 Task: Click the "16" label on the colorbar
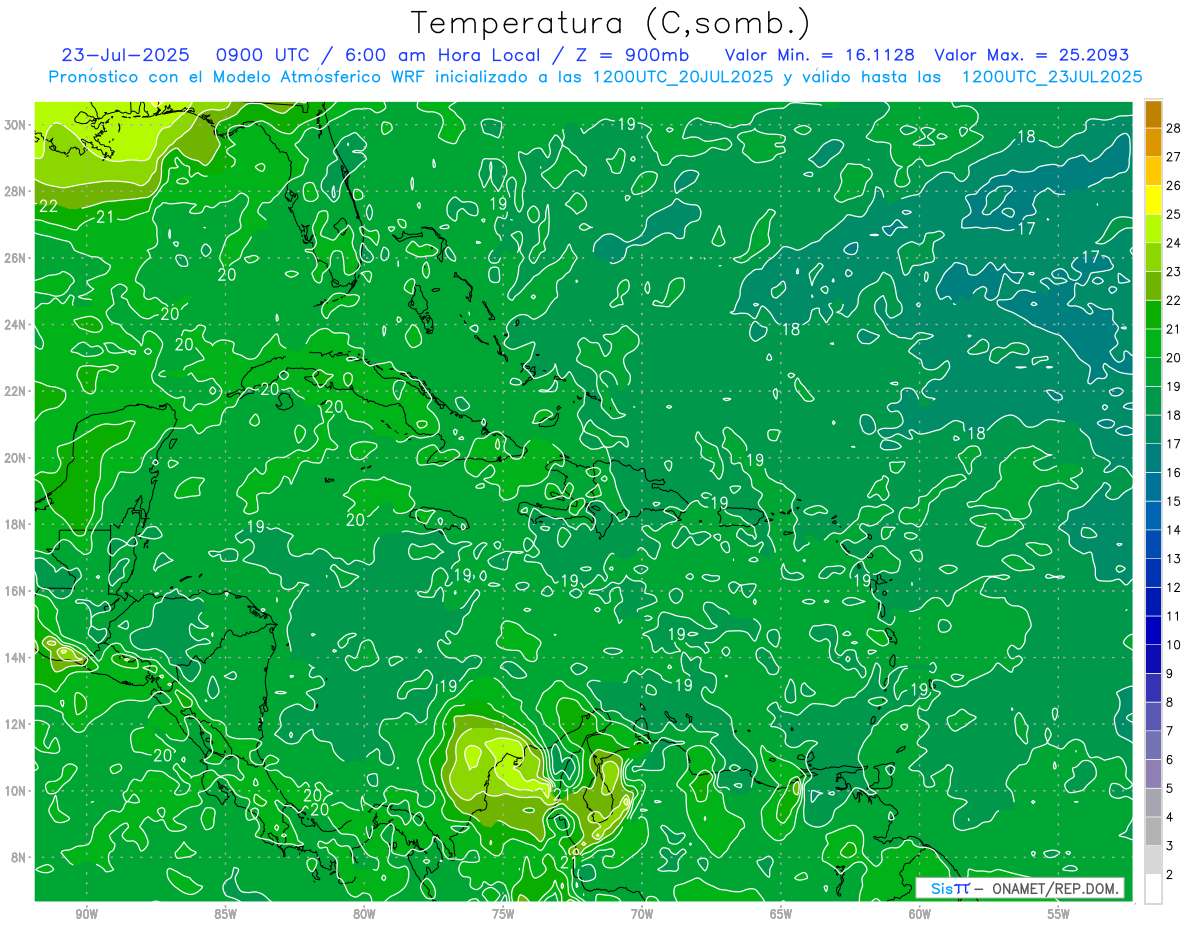[1174, 472]
